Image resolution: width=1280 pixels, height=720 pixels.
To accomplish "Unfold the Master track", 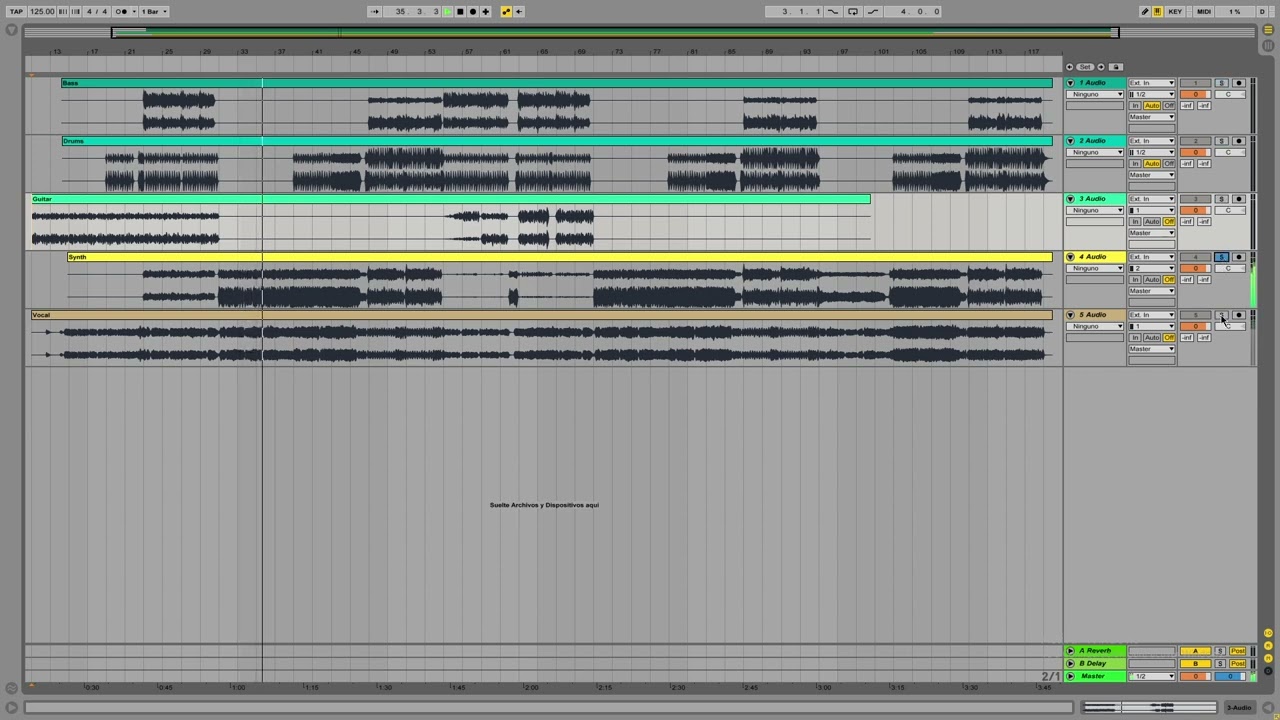I will pos(1070,677).
